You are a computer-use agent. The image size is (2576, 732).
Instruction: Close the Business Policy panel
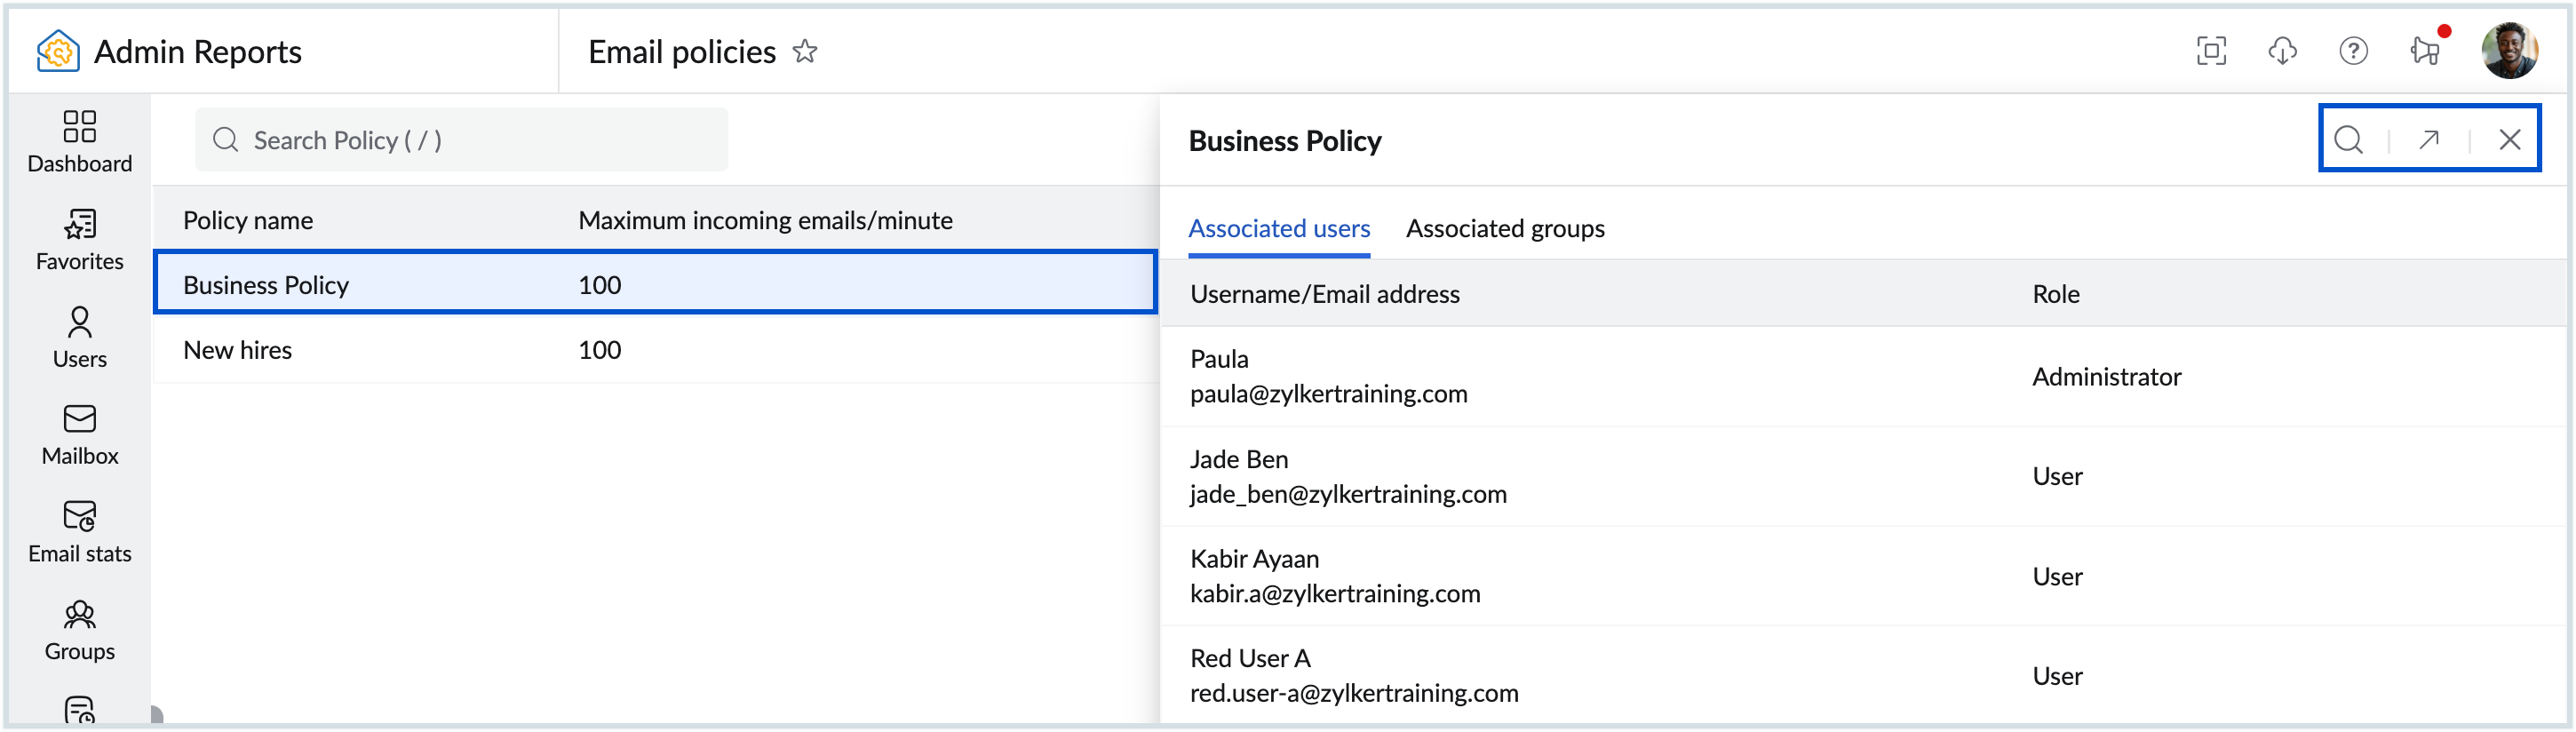point(2509,140)
